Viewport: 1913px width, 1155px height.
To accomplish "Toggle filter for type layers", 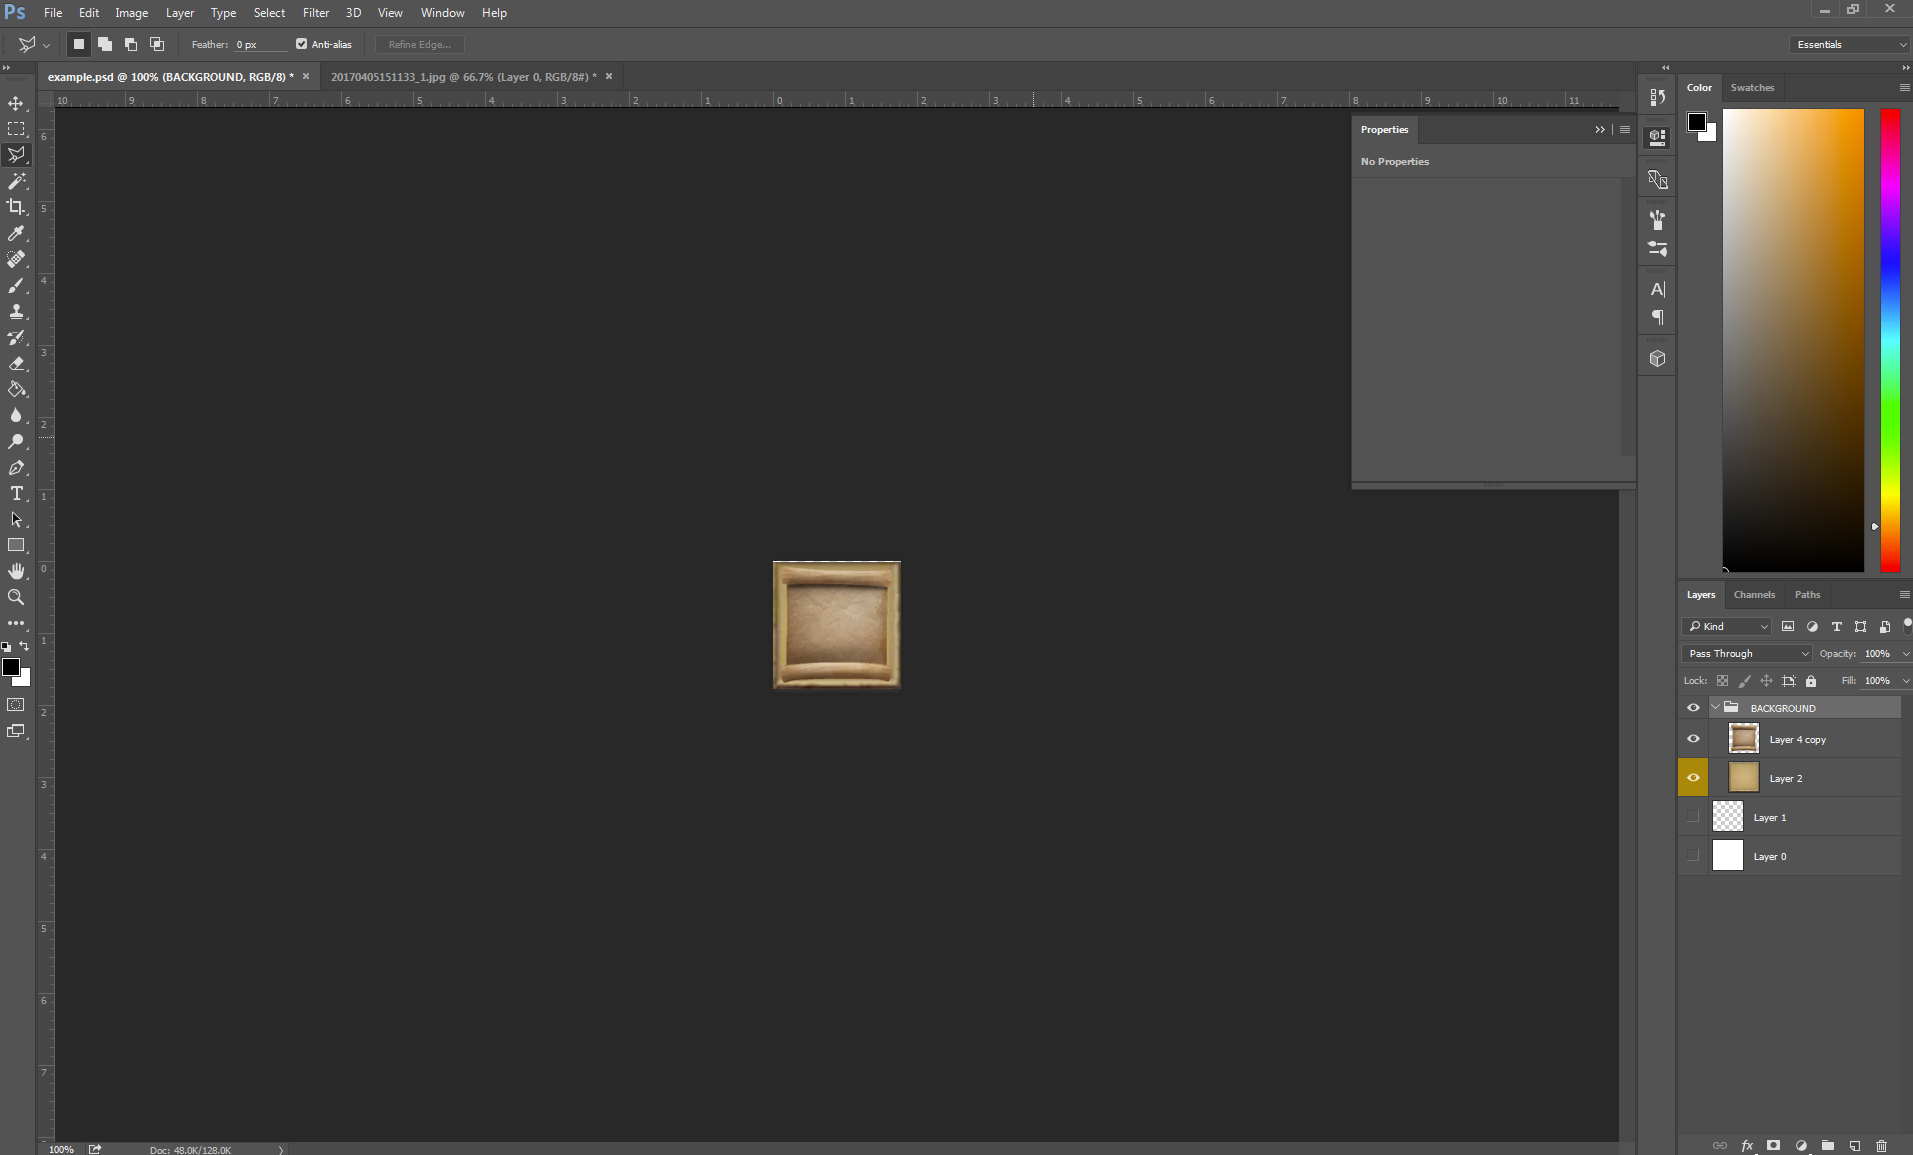I will pyautogui.click(x=1836, y=627).
